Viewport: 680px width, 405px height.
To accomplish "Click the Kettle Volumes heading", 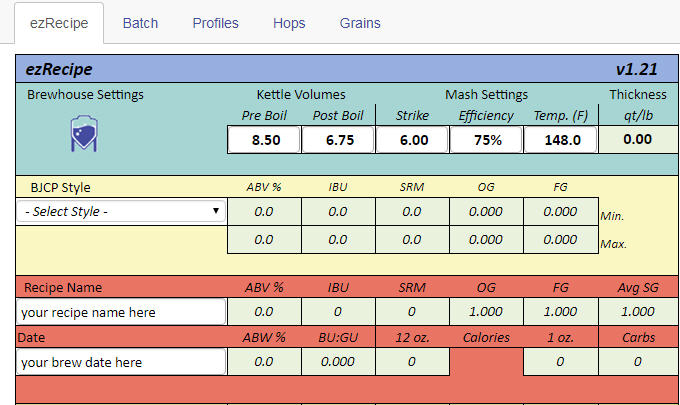I will coord(301,95).
